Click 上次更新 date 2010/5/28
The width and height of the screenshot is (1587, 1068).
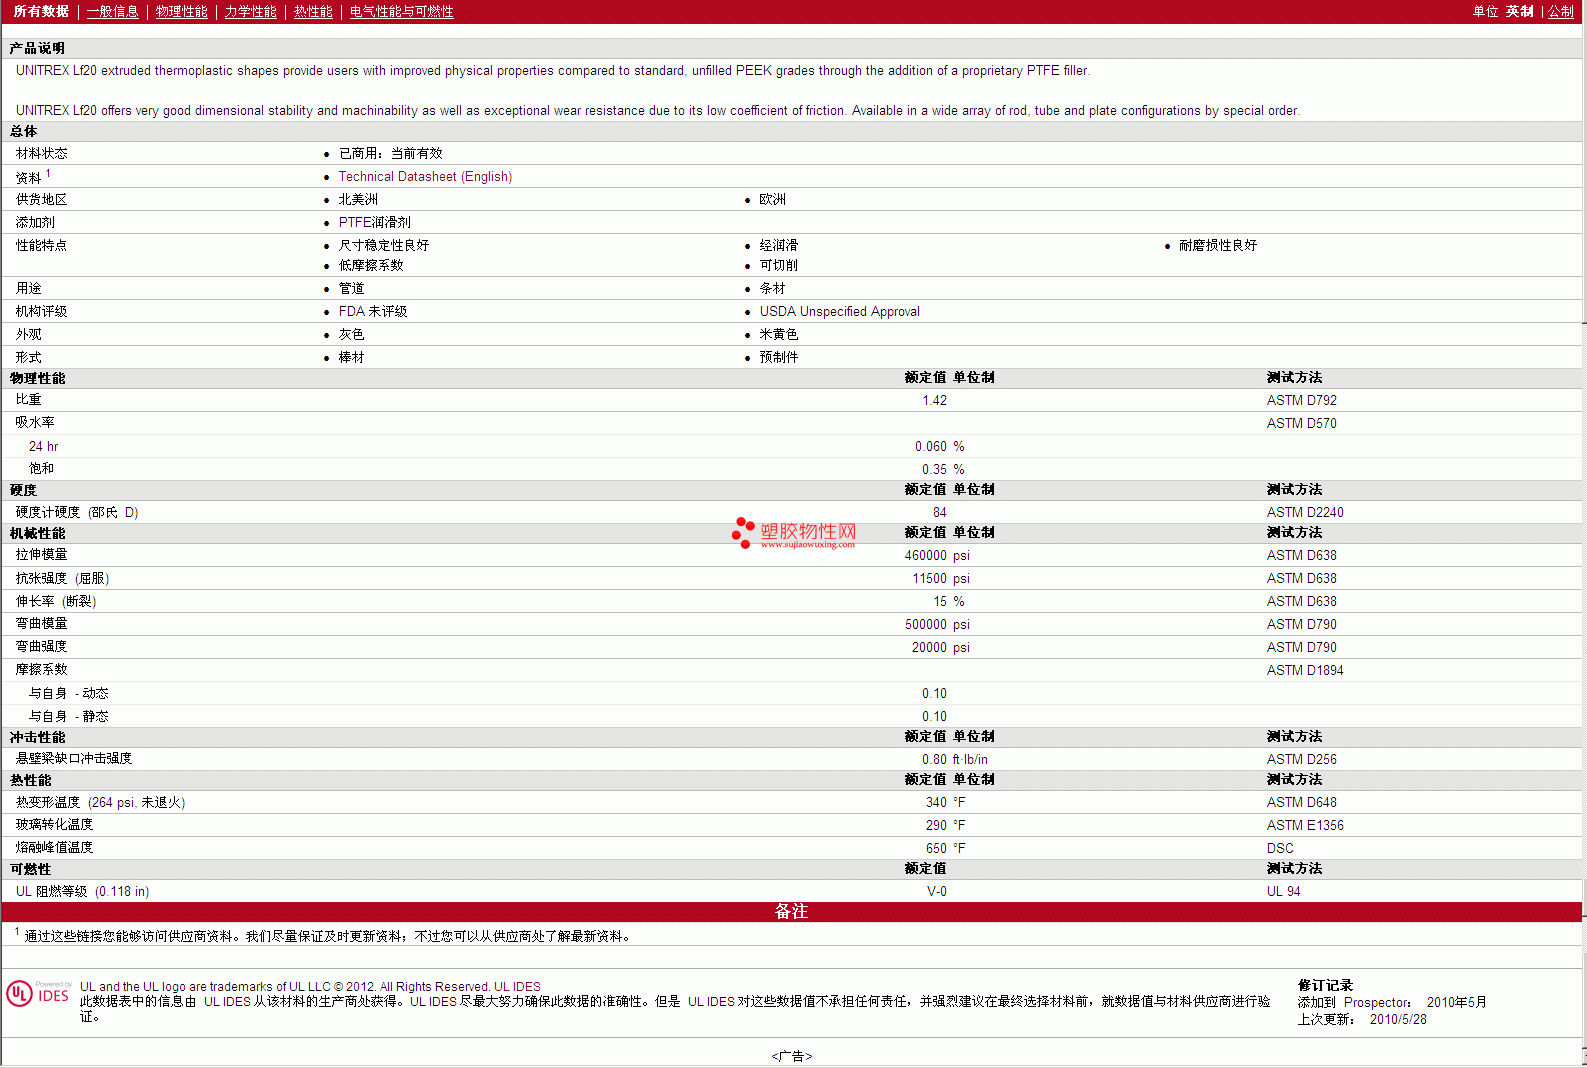point(1398,1019)
